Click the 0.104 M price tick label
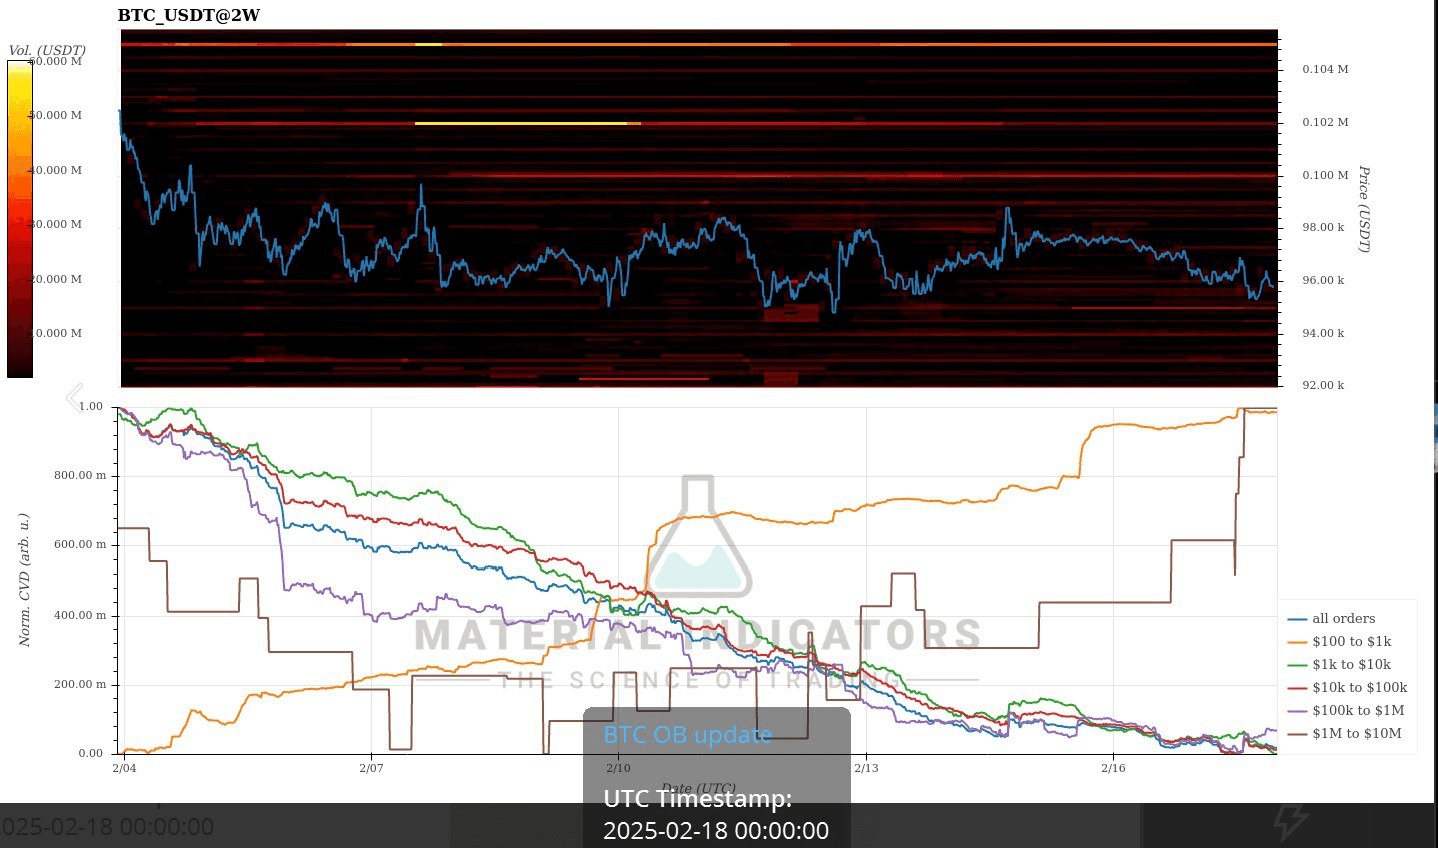1438x848 pixels. pos(1325,69)
